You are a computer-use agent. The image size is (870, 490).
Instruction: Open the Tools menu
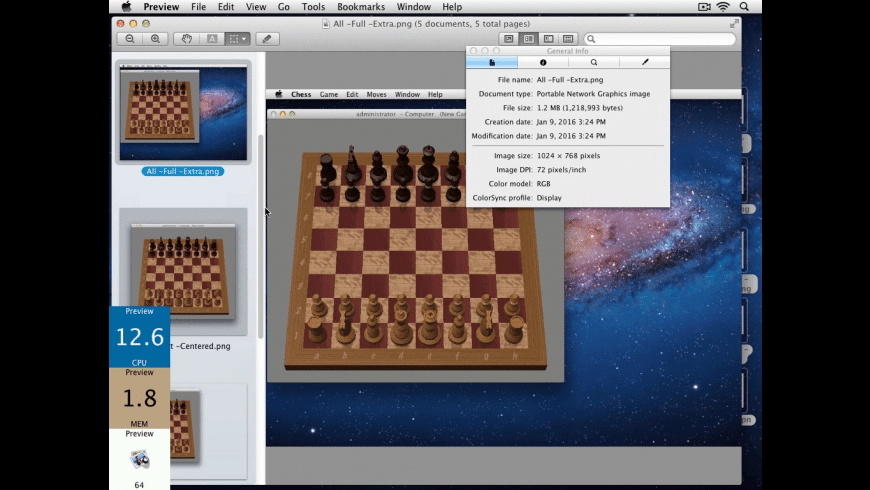[x=313, y=7]
